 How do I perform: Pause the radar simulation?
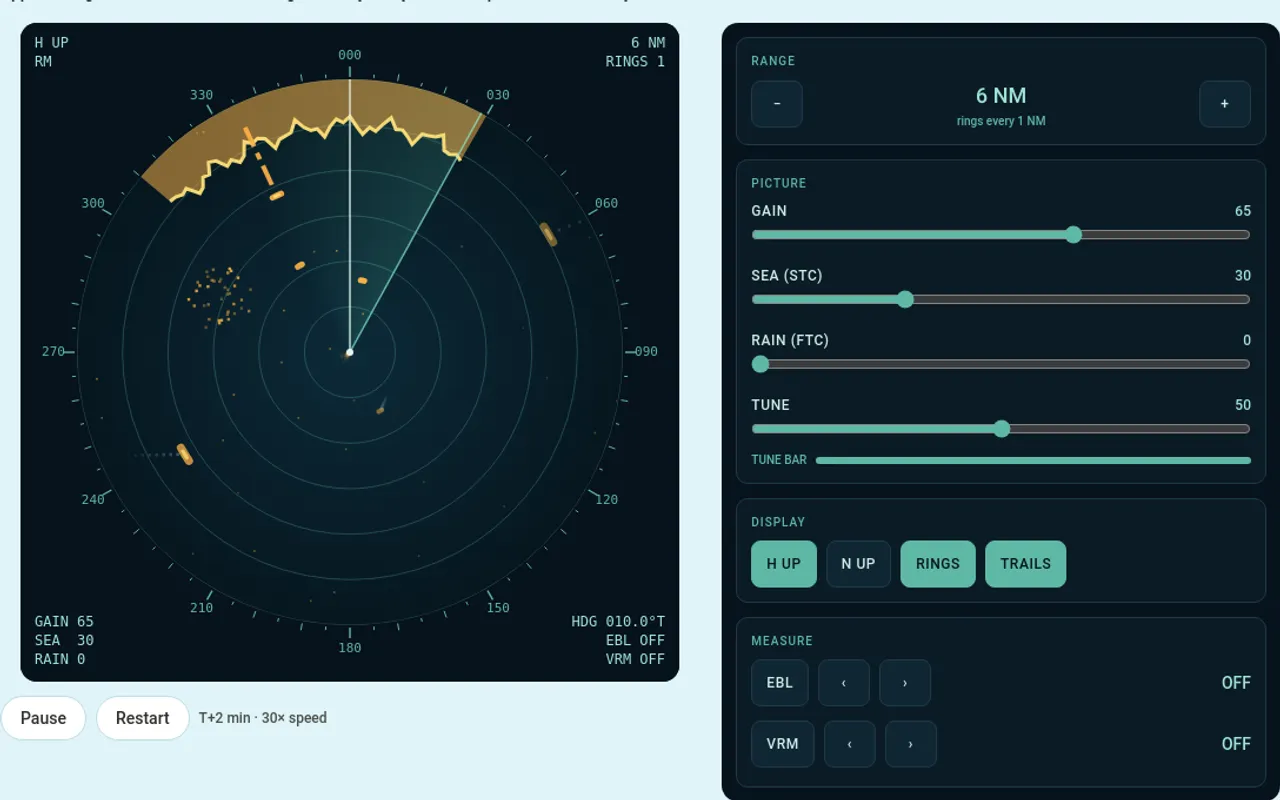[43, 718]
